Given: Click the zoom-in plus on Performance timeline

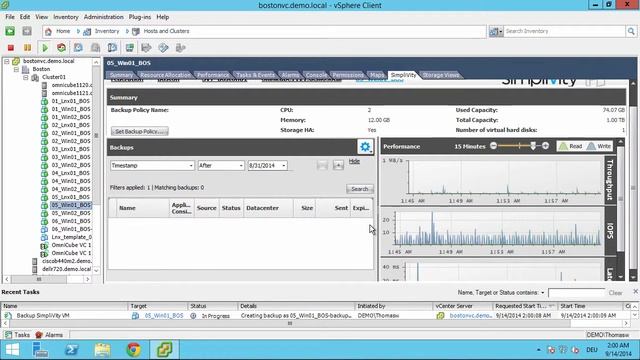Looking at the screenshot, I should [x=545, y=146].
